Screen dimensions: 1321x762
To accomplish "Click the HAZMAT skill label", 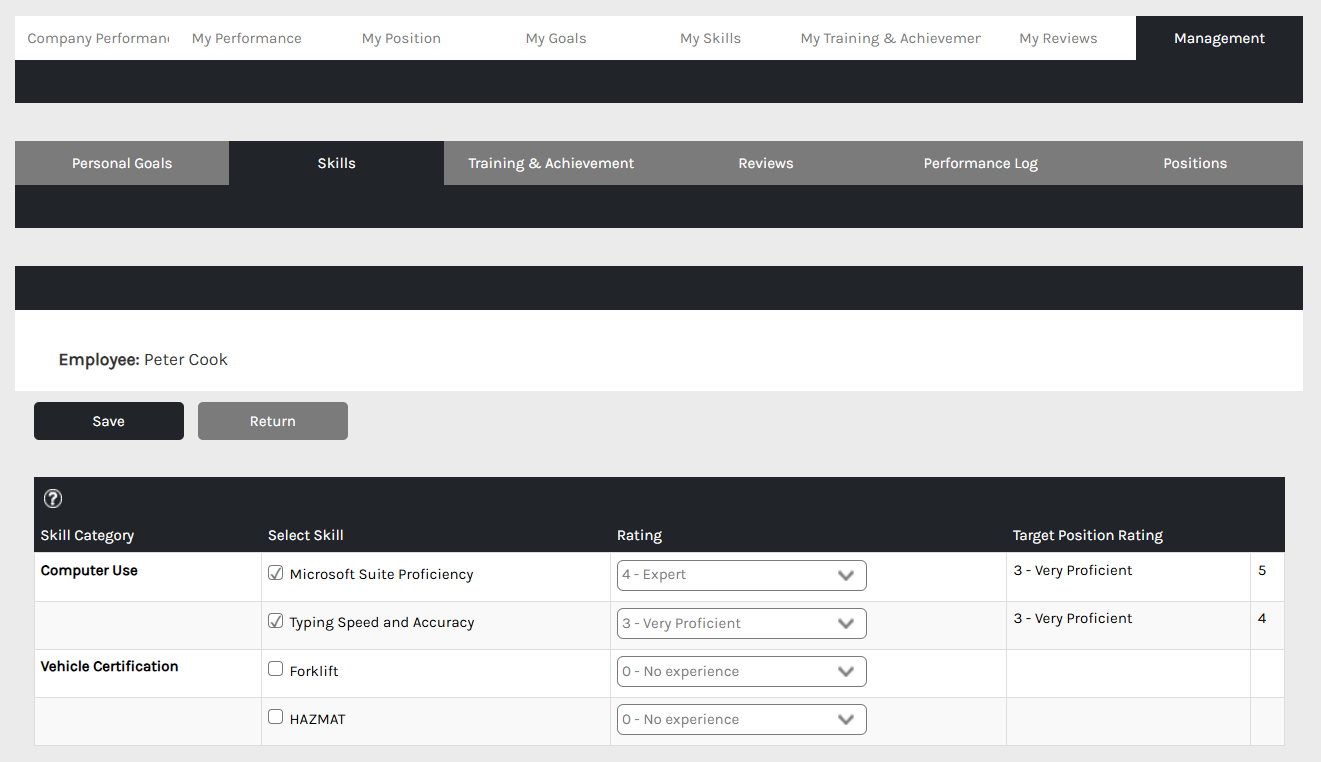I will 317,719.
